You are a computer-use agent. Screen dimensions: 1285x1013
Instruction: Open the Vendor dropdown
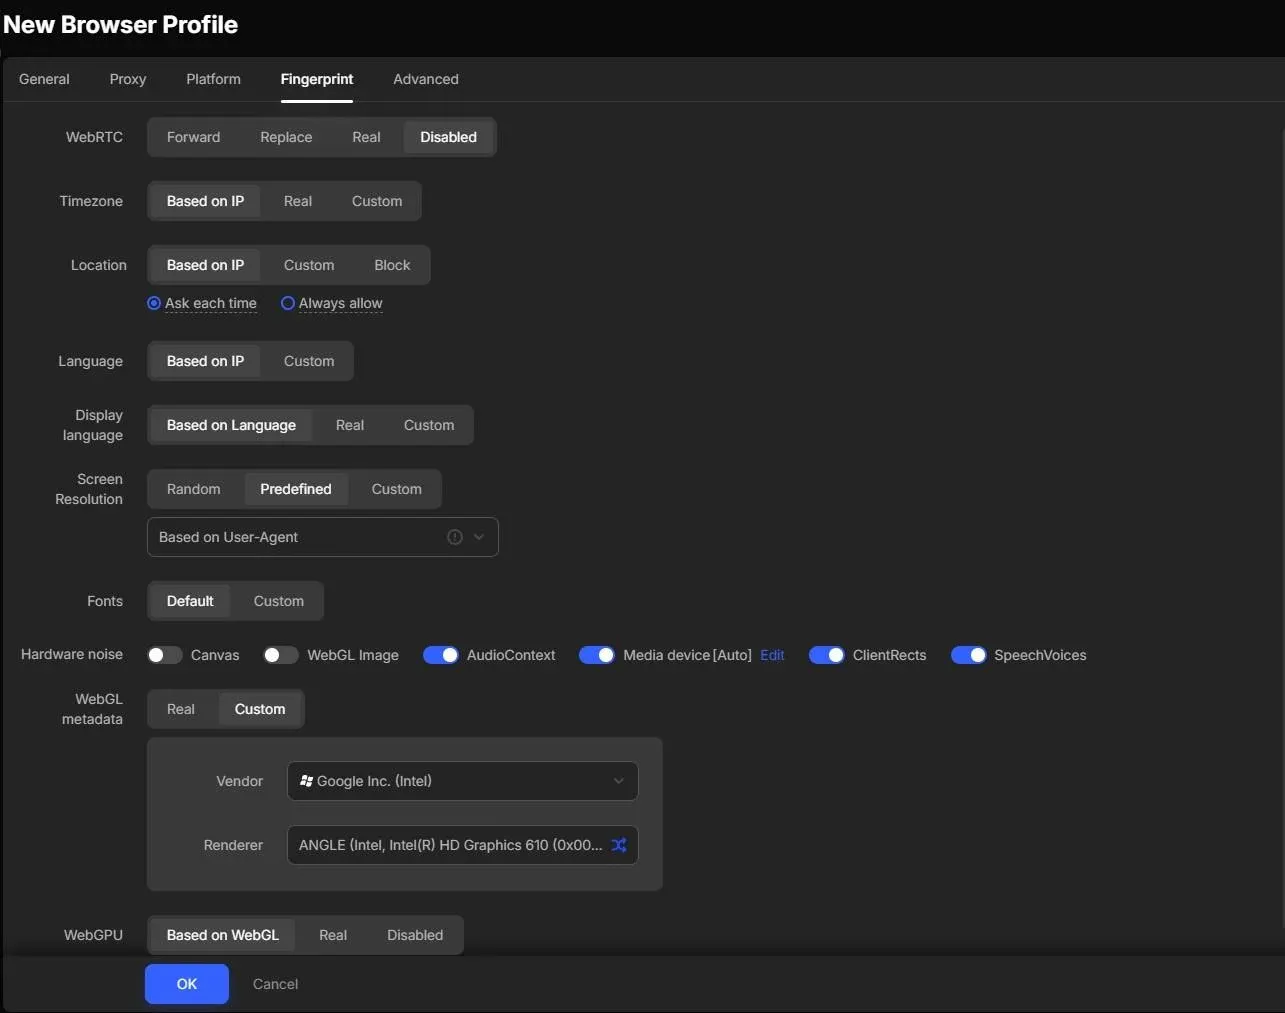pyautogui.click(x=461, y=781)
